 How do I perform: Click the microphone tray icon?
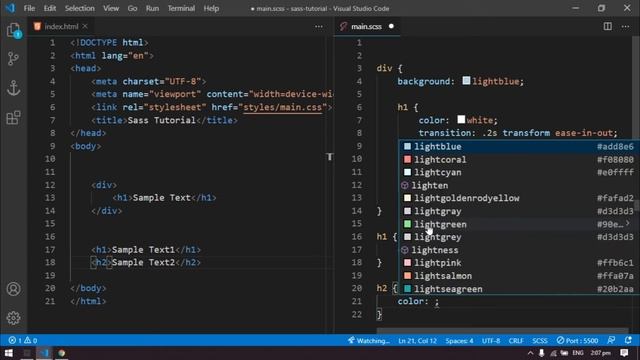tap(541, 353)
